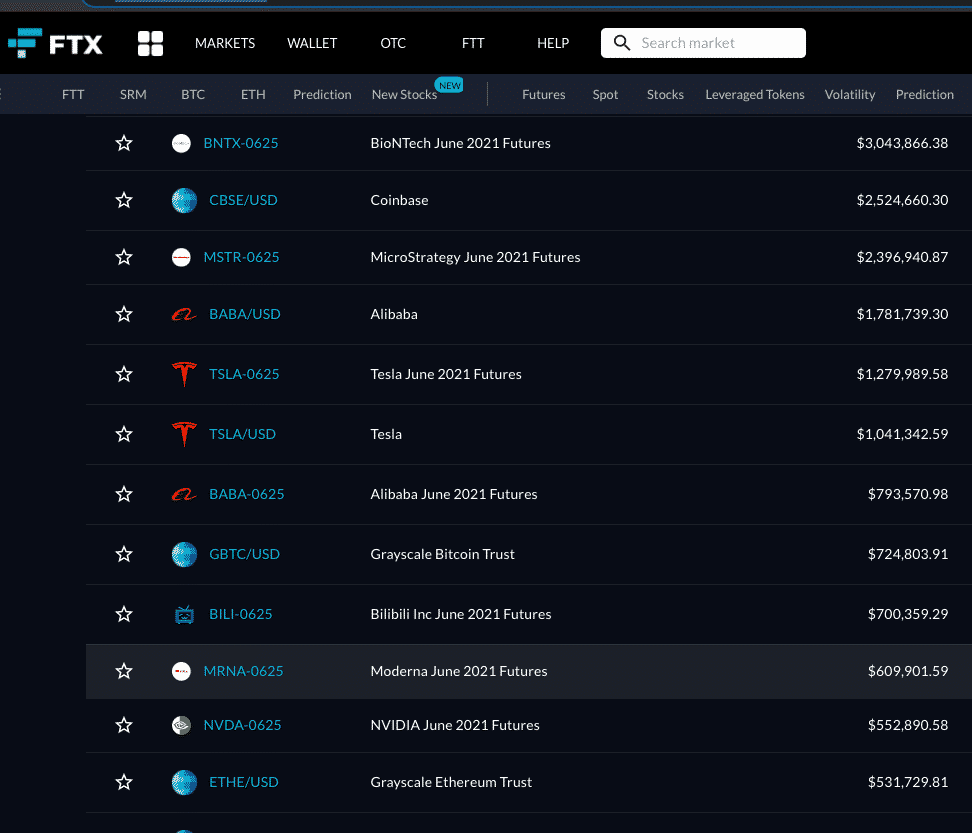972x833 pixels.
Task: Select the Prediction tab after Volatility
Action: [925, 95]
